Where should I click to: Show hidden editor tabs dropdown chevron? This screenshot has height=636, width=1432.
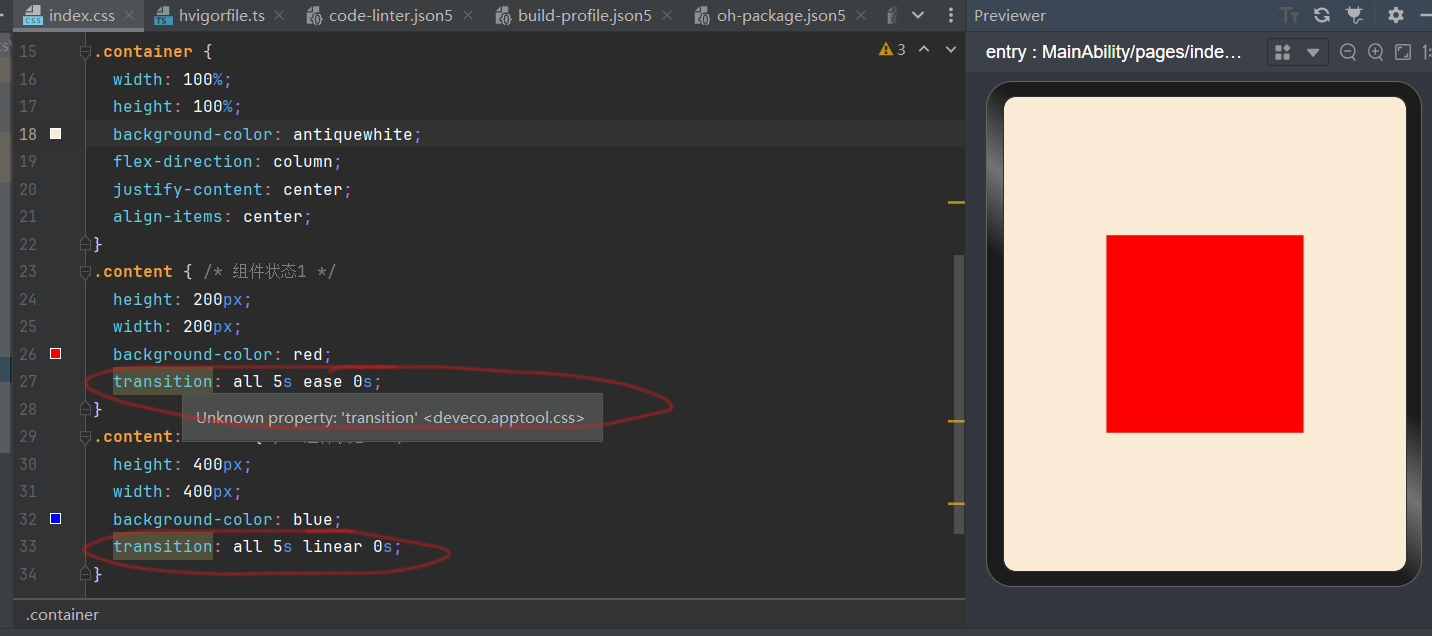pos(918,15)
